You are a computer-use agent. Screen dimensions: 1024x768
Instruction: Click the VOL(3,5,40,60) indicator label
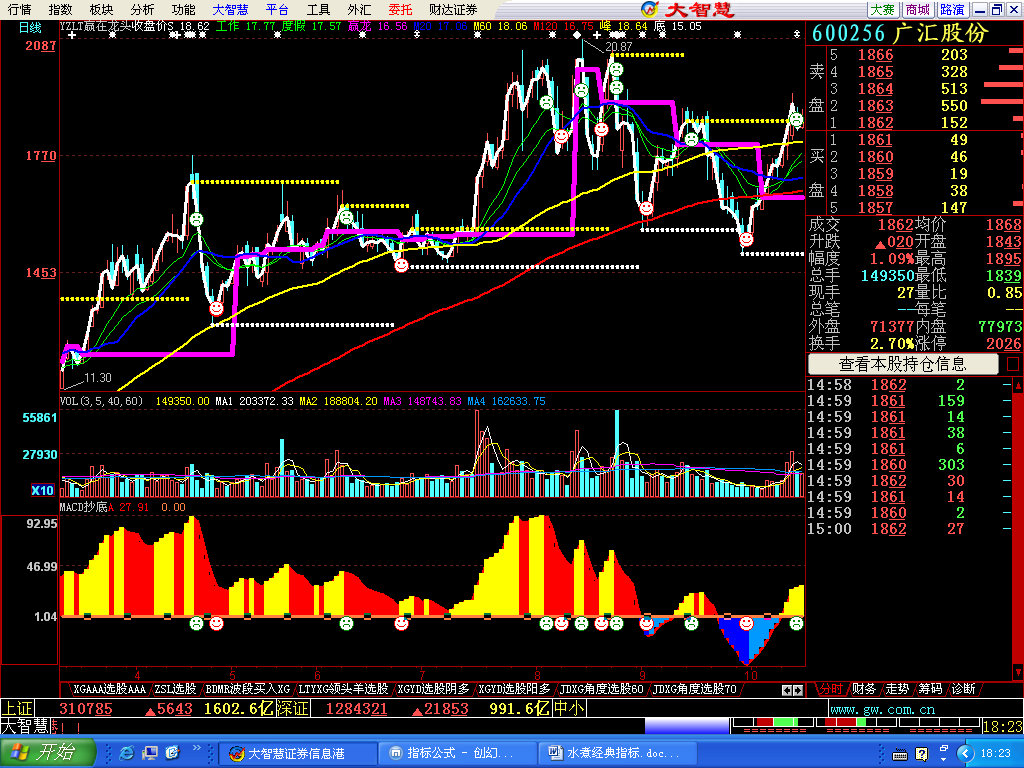coord(101,401)
